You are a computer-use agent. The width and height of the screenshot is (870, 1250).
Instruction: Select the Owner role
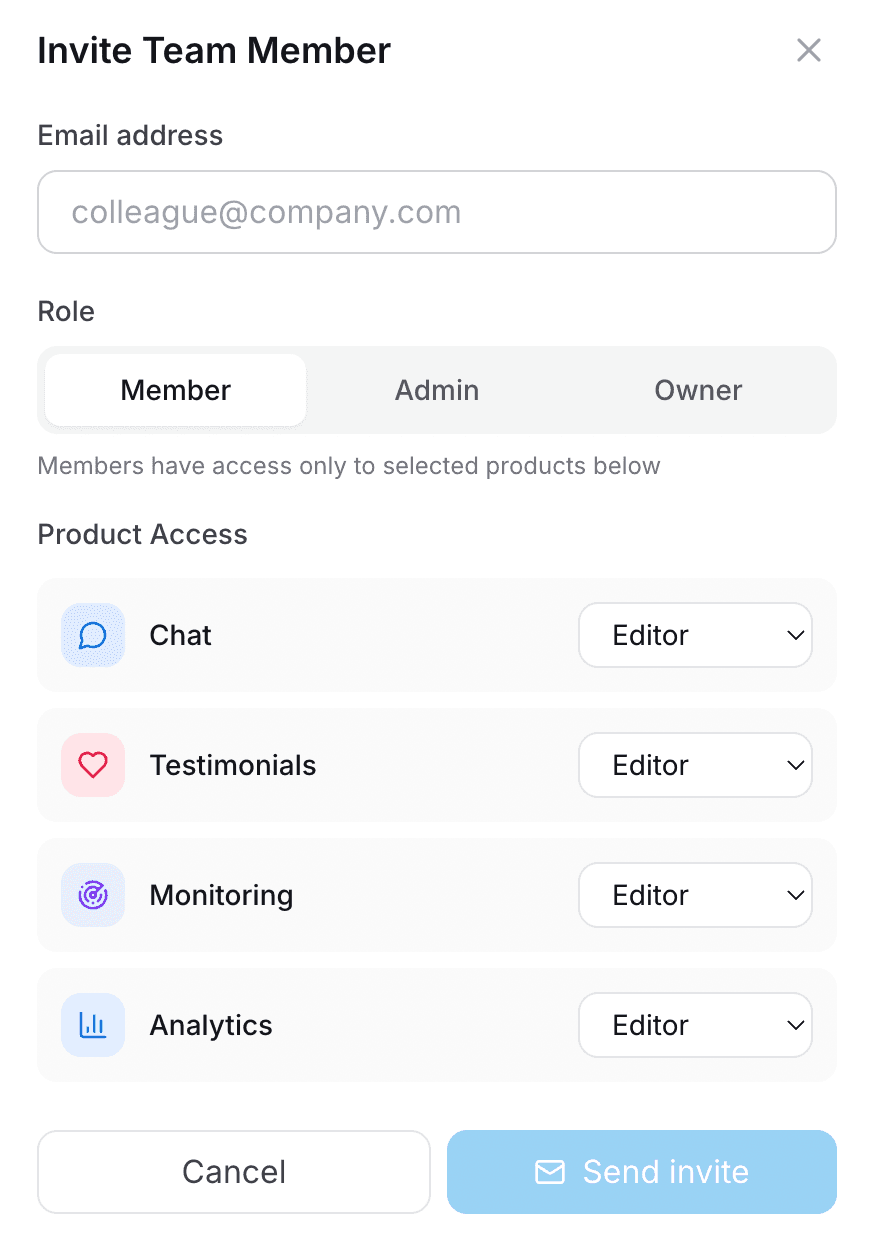pos(697,390)
